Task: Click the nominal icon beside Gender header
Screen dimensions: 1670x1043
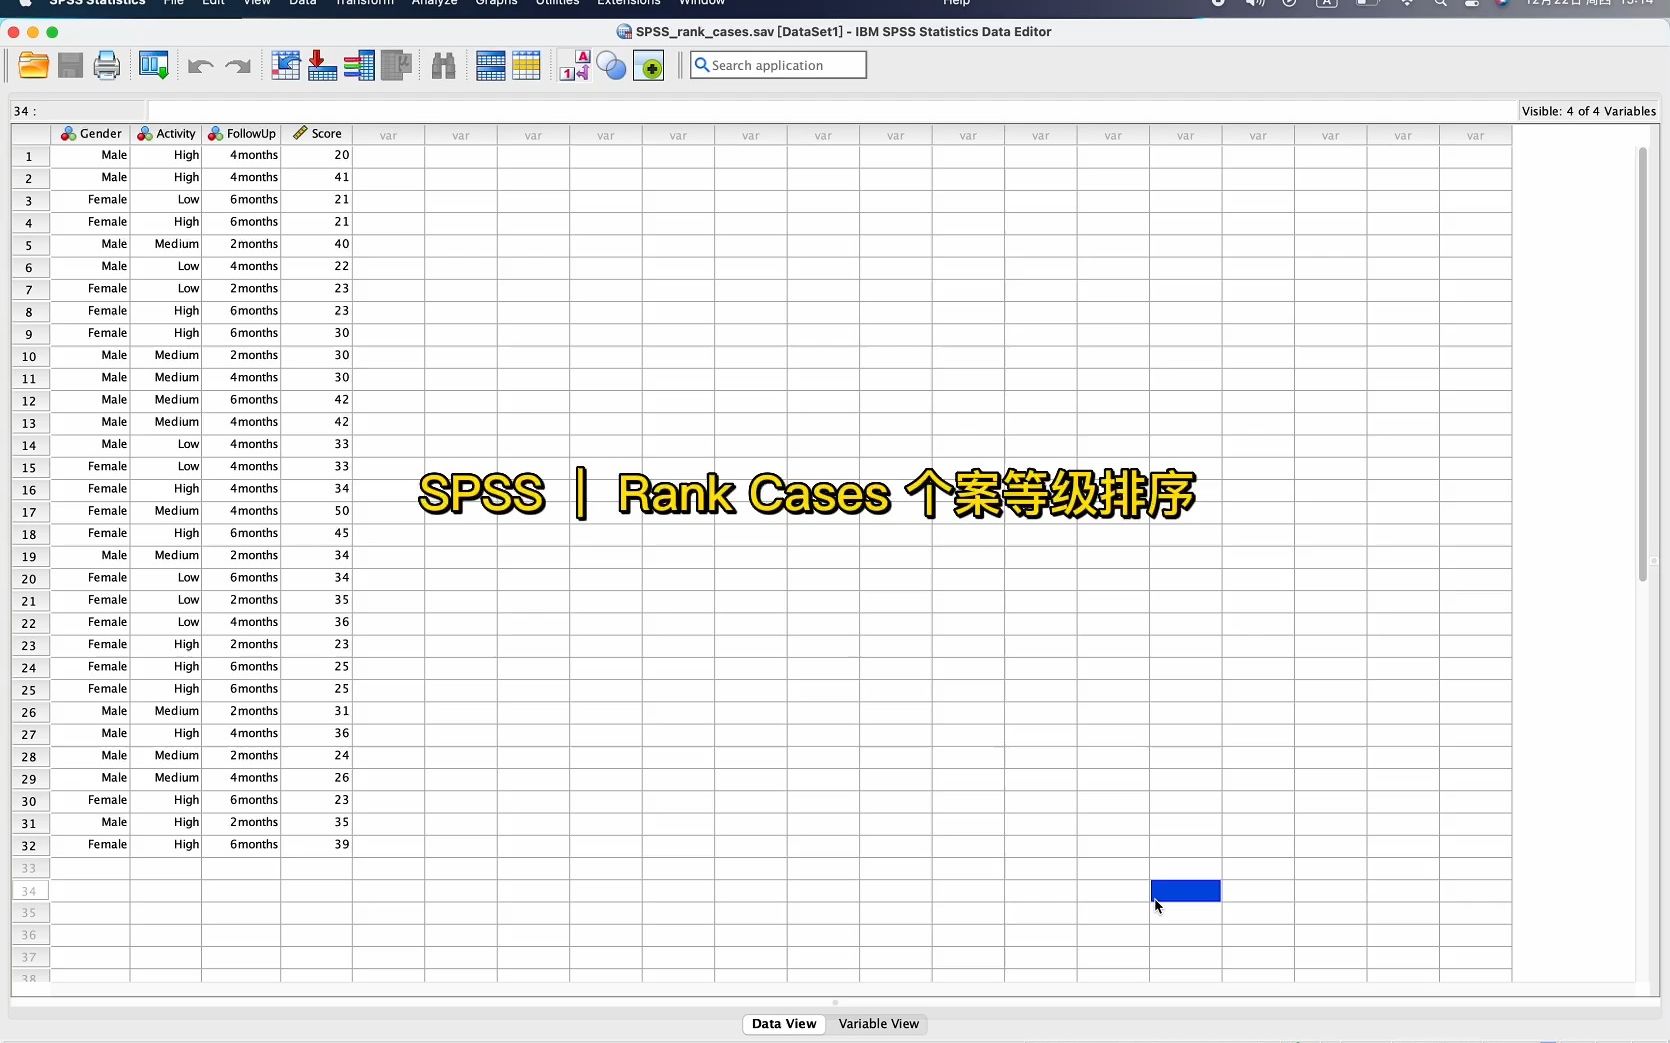Action: (x=68, y=134)
